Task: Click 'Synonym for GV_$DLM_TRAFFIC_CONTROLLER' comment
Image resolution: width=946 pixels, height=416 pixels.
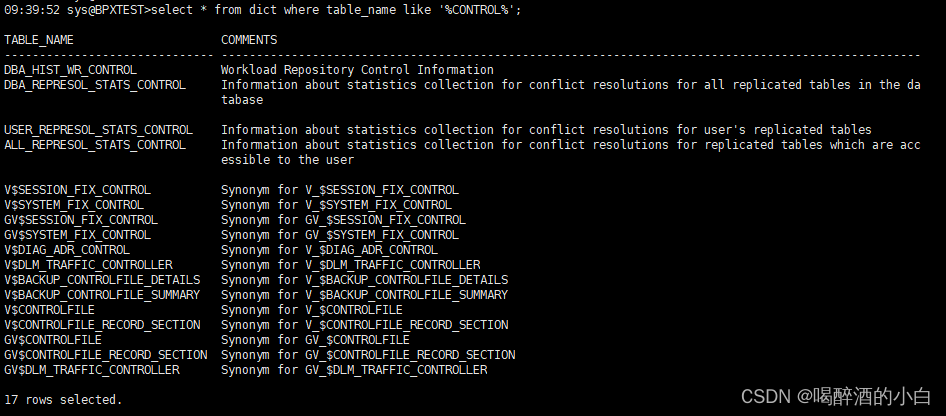Action: coord(354,370)
